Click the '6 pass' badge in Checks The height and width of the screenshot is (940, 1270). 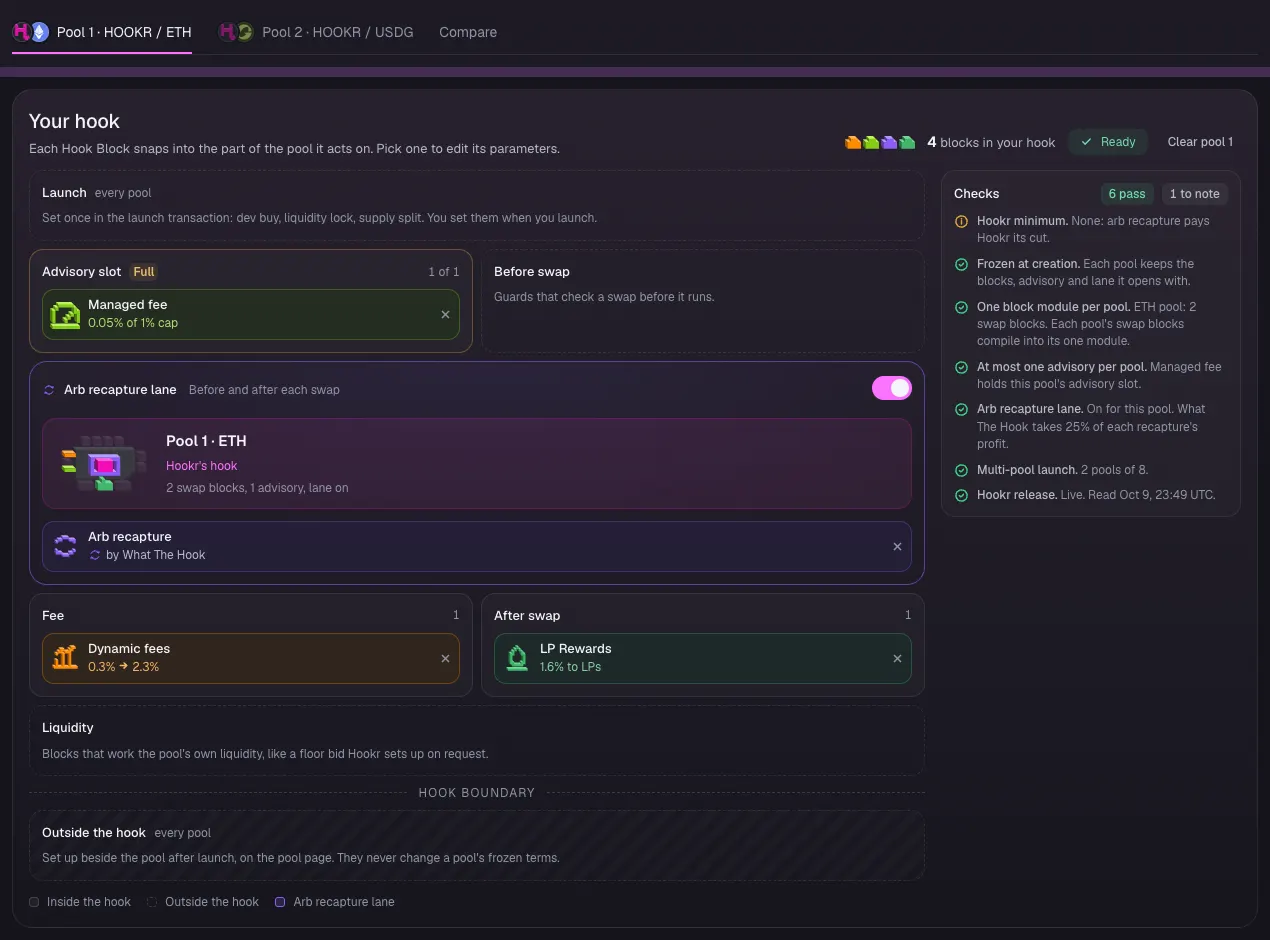[x=1127, y=194]
